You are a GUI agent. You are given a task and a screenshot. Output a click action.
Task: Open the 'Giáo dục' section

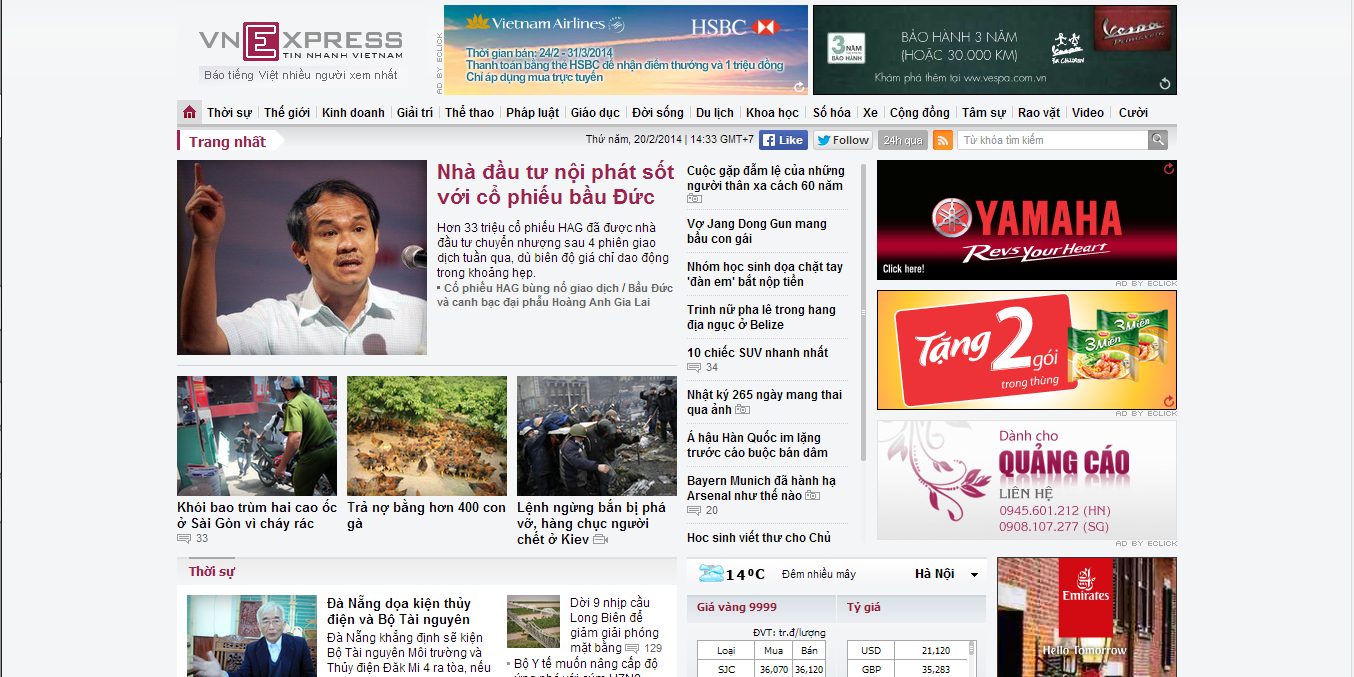click(595, 112)
